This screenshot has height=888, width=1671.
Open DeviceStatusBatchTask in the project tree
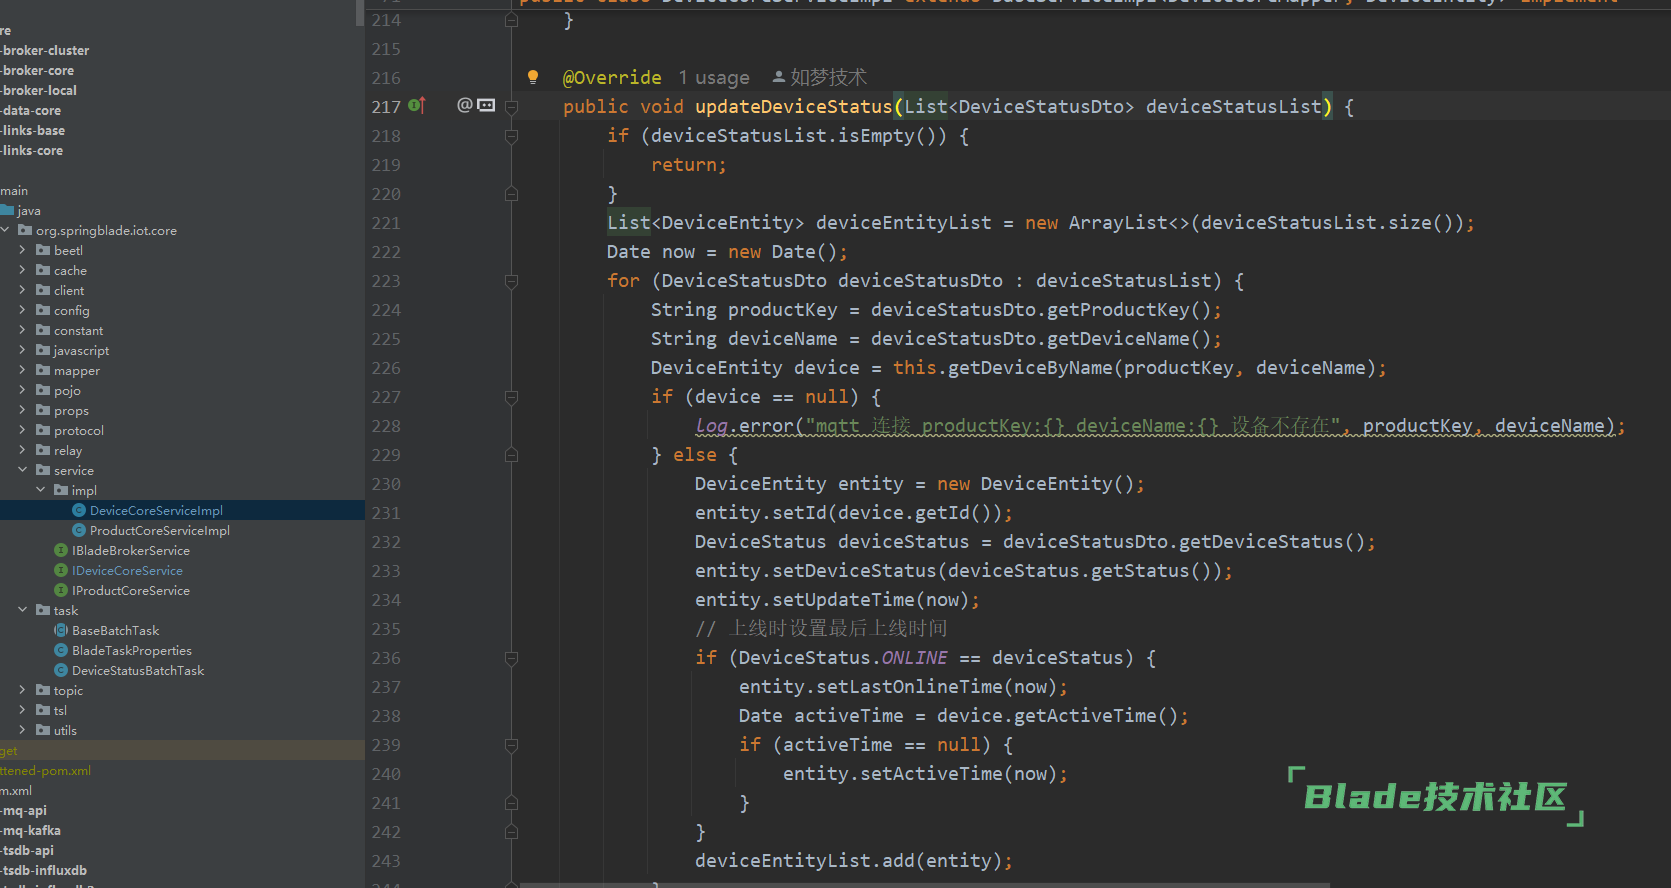click(138, 671)
